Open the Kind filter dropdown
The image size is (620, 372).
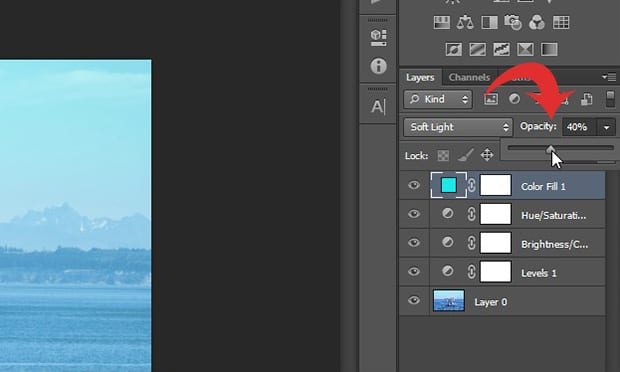tap(438, 99)
